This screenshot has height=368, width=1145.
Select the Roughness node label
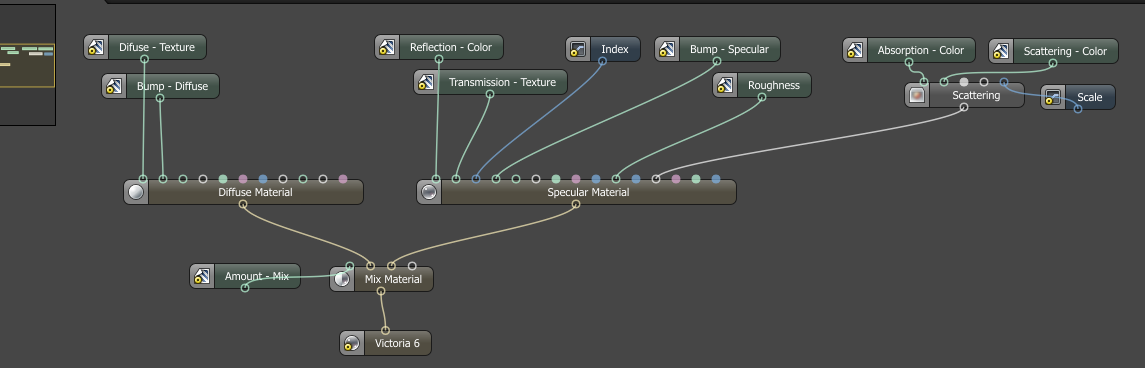(x=773, y=85)
